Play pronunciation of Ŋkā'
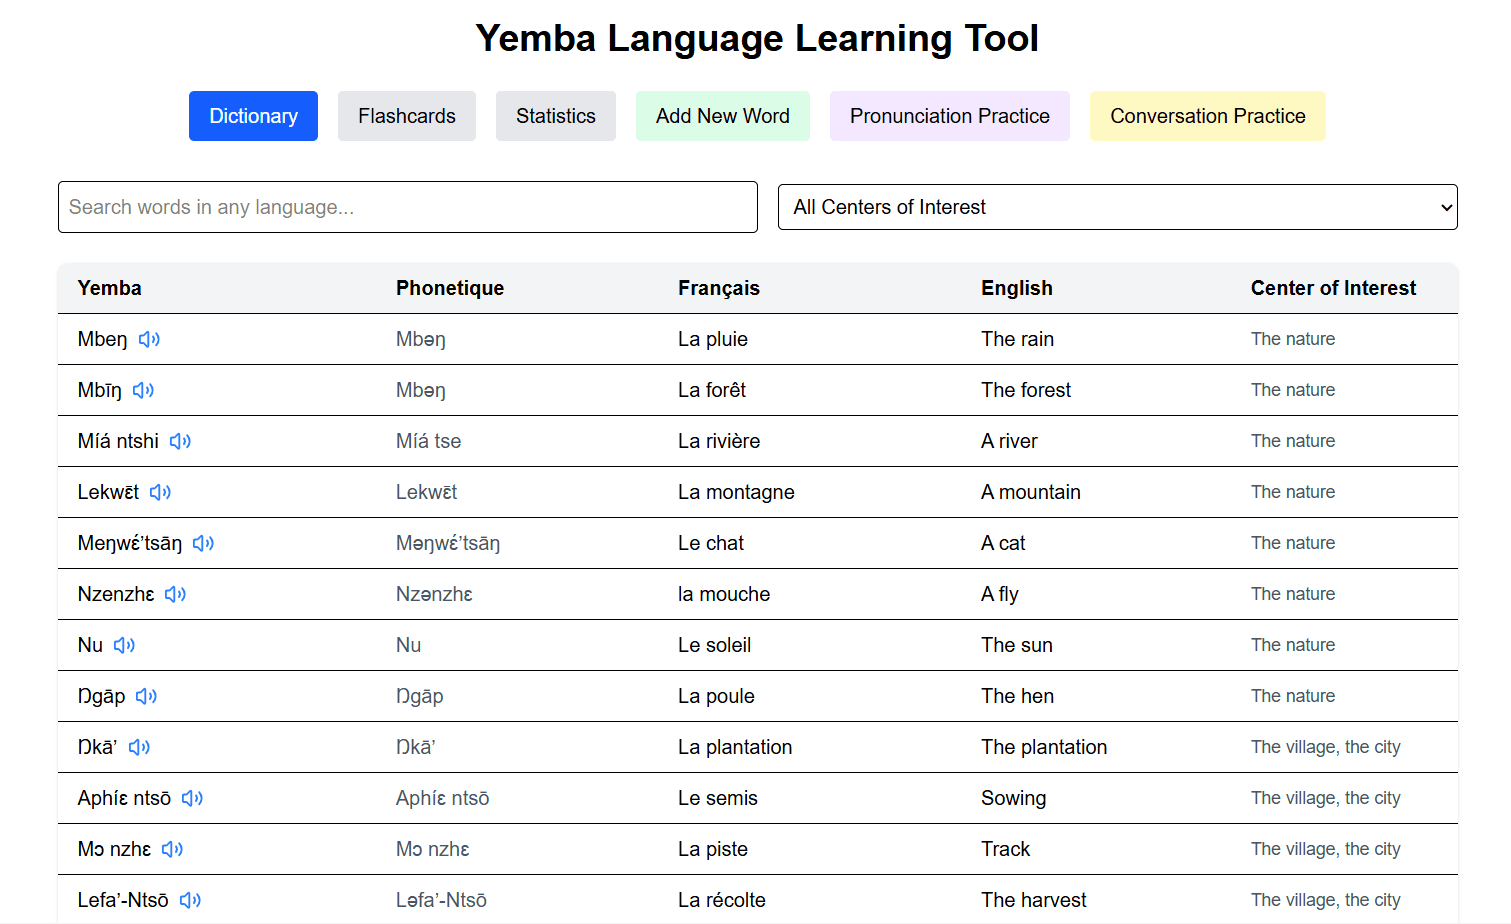Screen dimensions: 1511x924 click(139, 747)
